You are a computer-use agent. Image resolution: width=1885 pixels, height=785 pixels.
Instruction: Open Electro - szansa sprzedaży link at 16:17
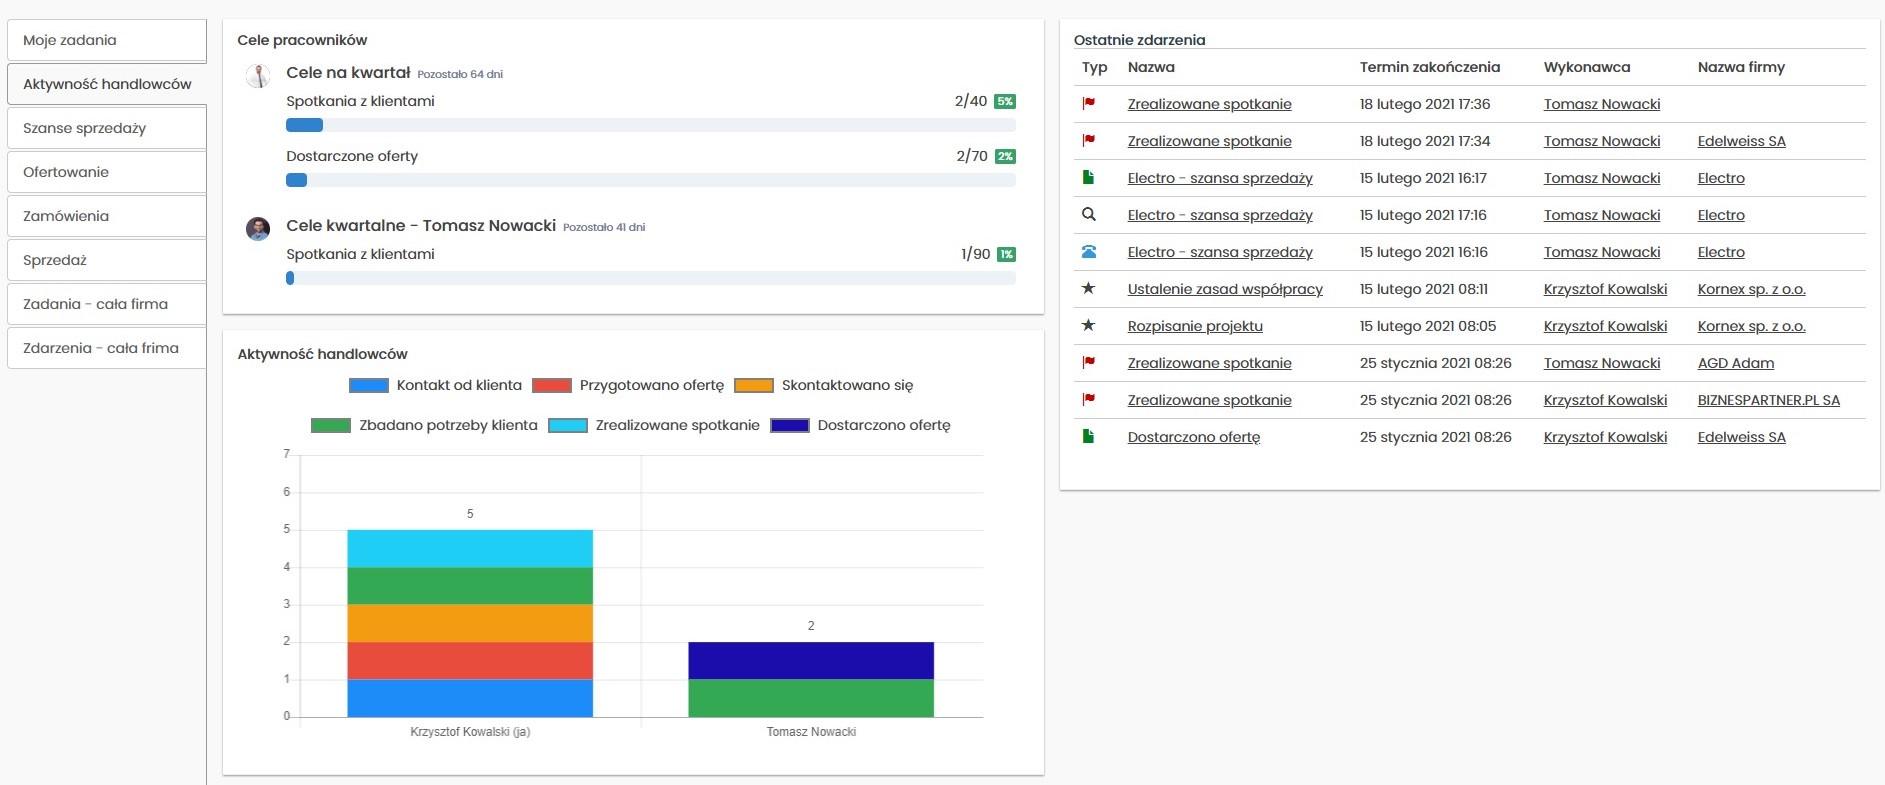(x=1220, y=178)
